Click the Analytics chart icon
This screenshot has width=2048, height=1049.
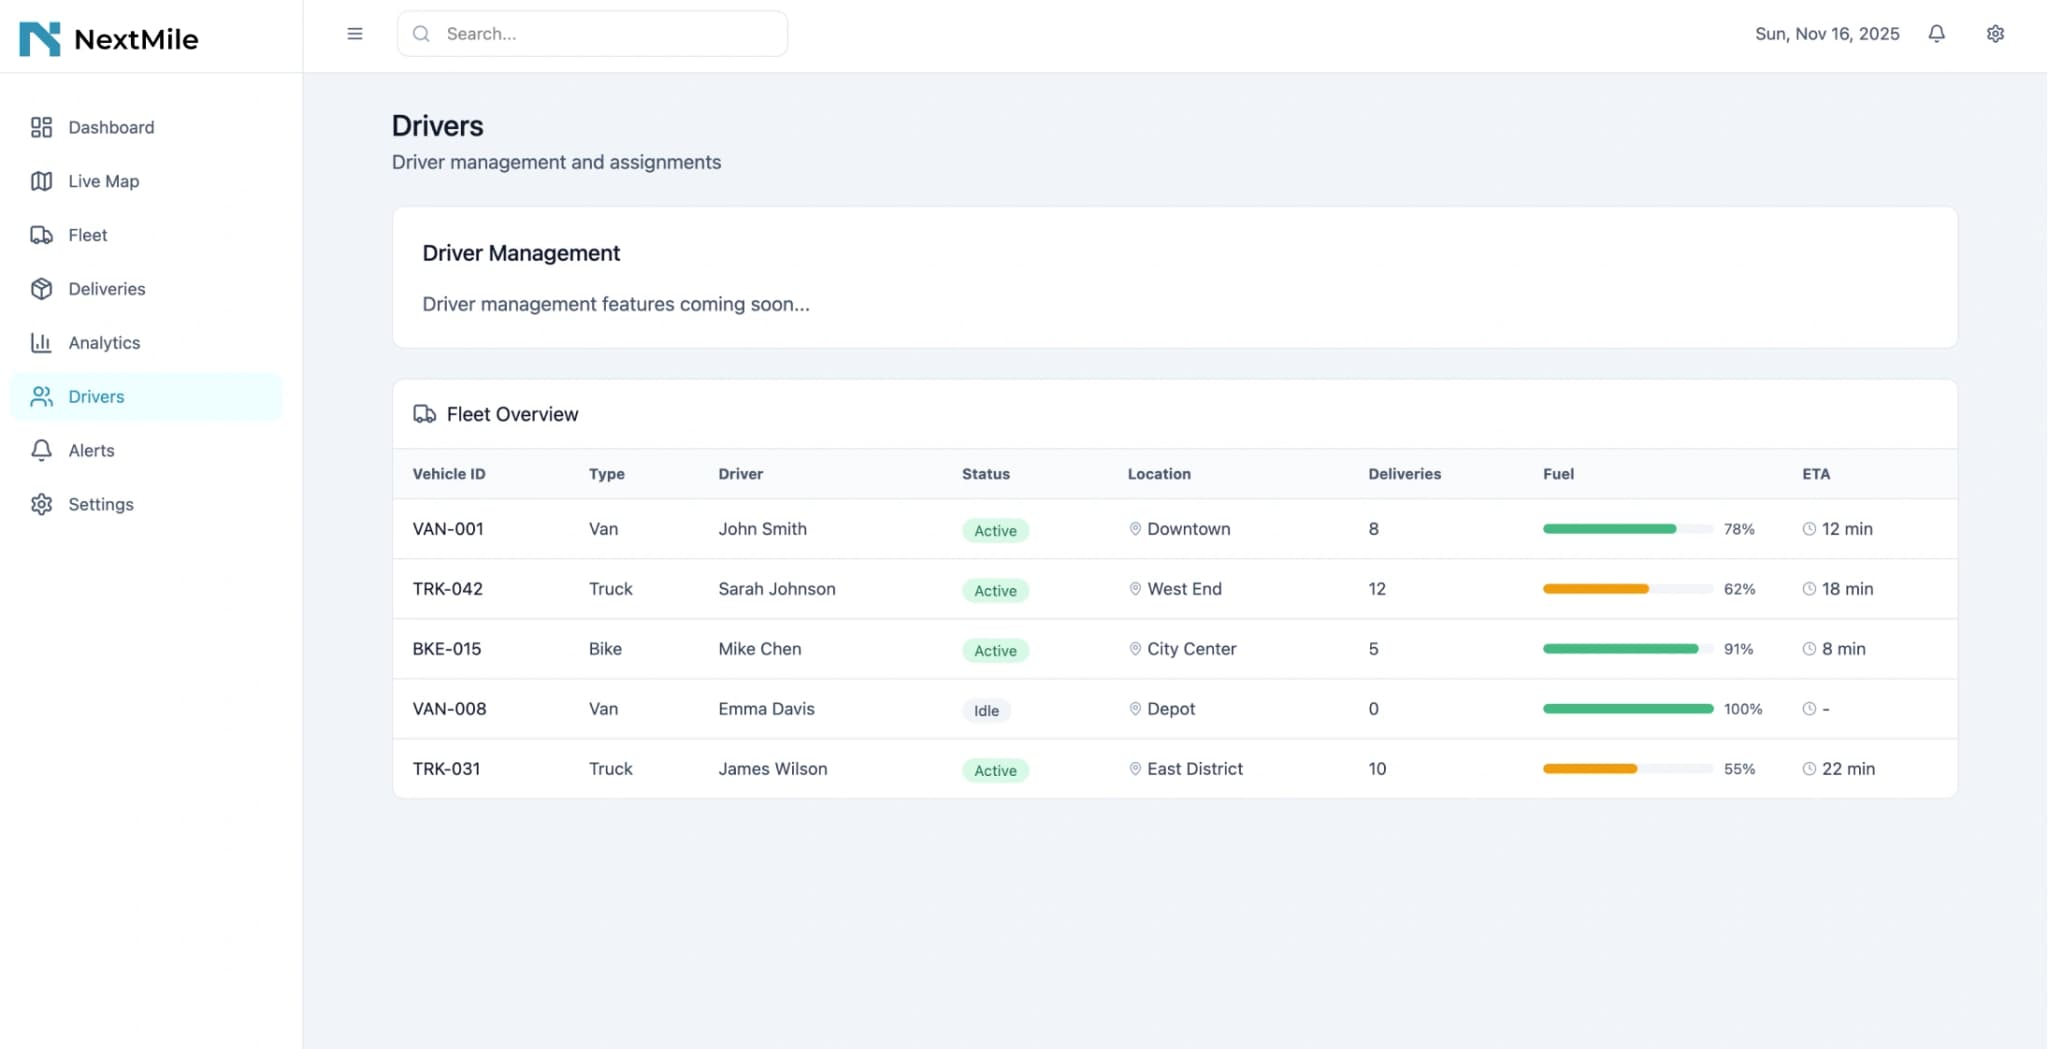(41, 343)
